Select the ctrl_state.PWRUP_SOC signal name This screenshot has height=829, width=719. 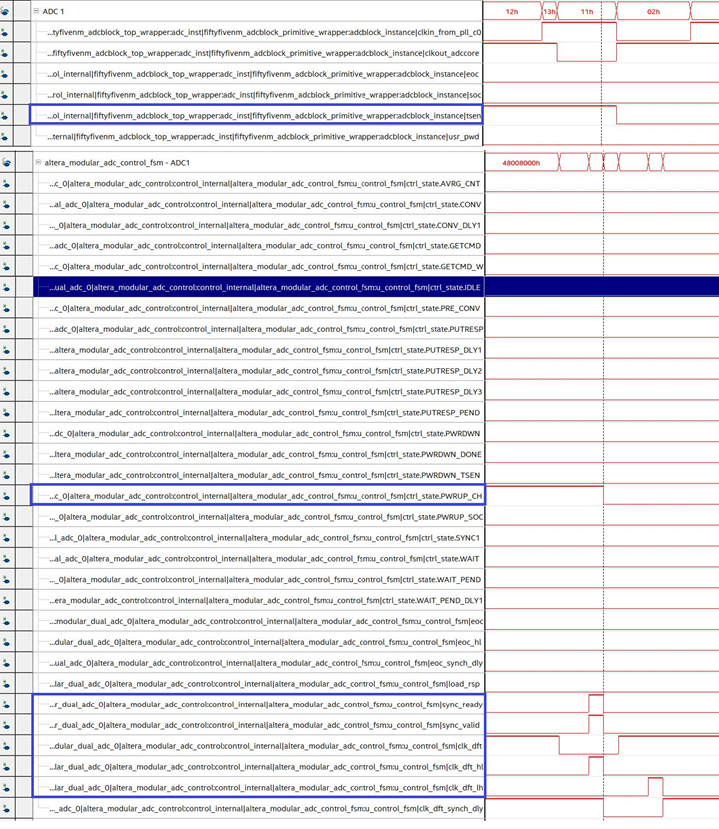pyautogui.click(x=266, y=517)
